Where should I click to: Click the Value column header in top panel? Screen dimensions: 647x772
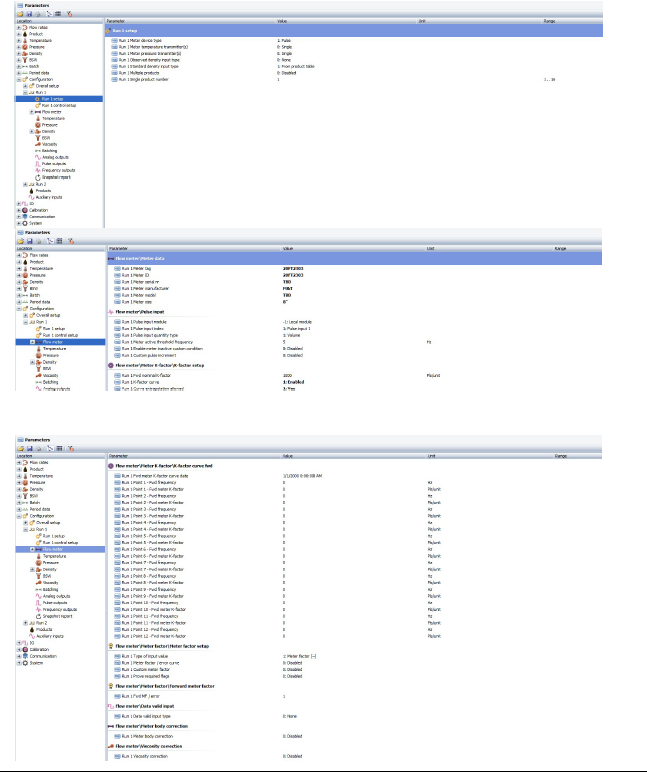(282, 21)
